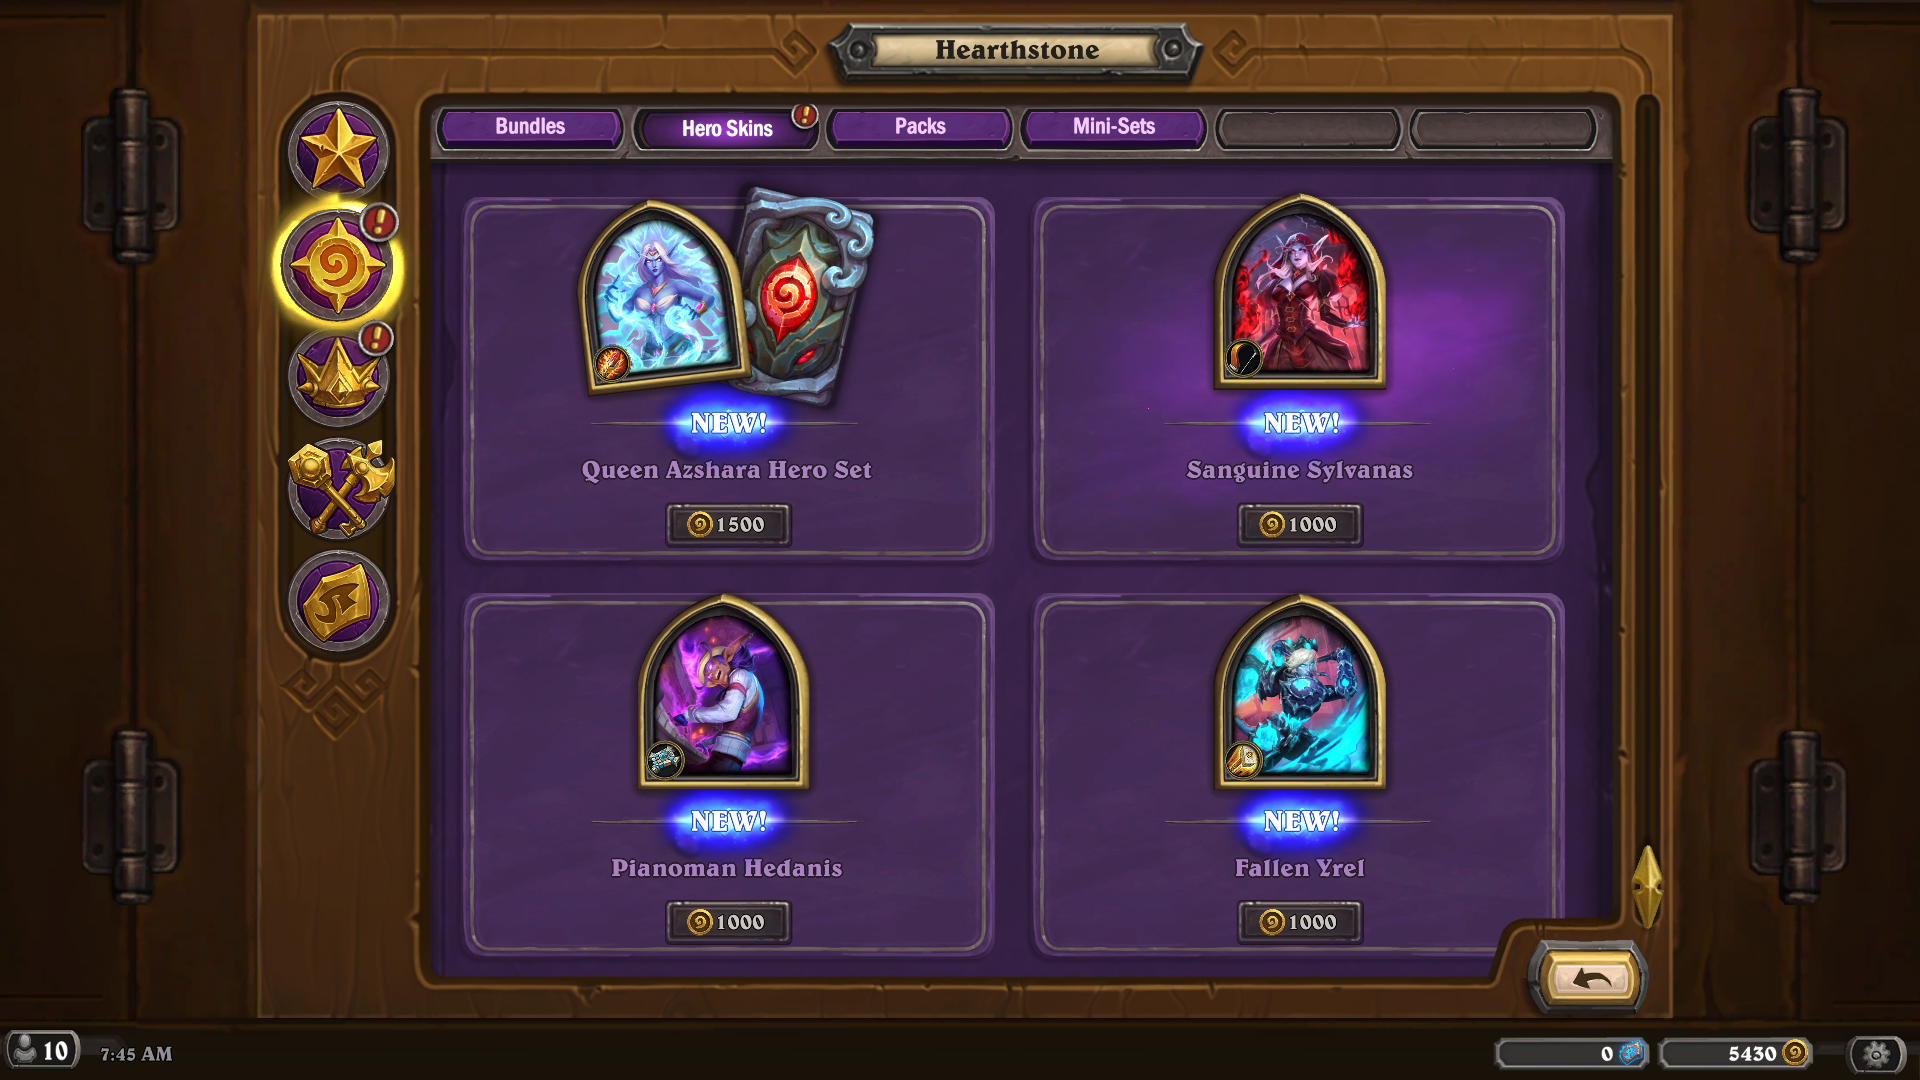Open the friends list icon showing 10
Image resolution: width=1920 pixels, height=1080 pixels.
point(42,1051)
